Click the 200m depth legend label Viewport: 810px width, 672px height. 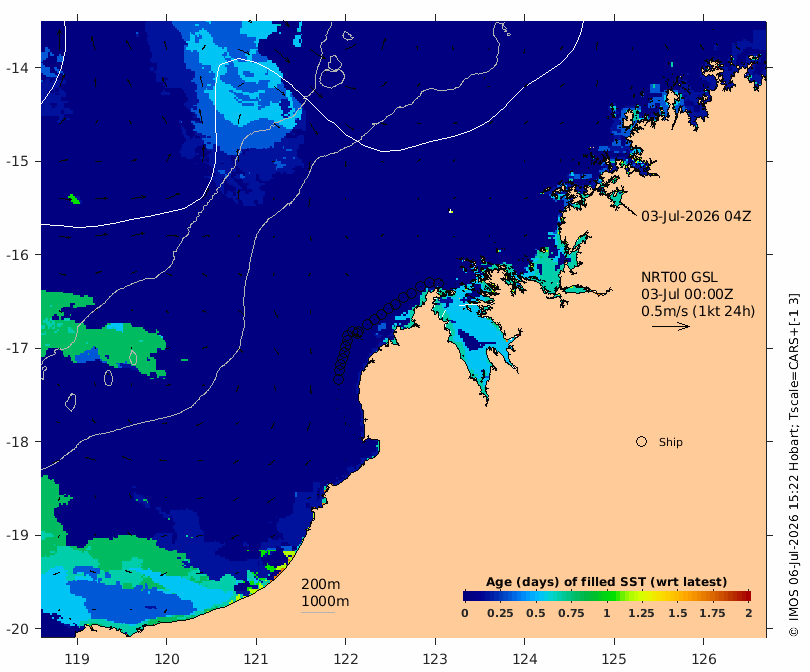(x=320, y=584)
